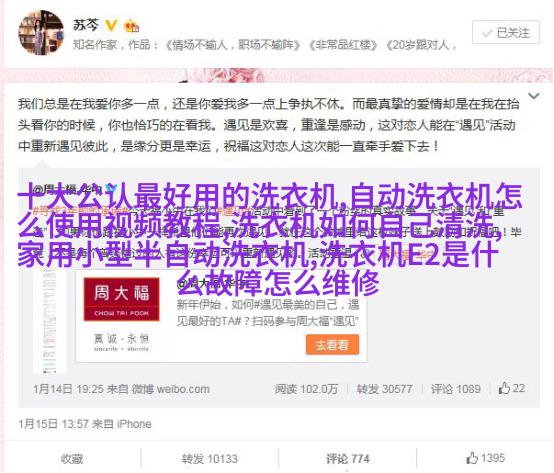Like the reposted weibo with 22 likes
This screenshot has height=473, width=554.
click(x=511, y=388)
